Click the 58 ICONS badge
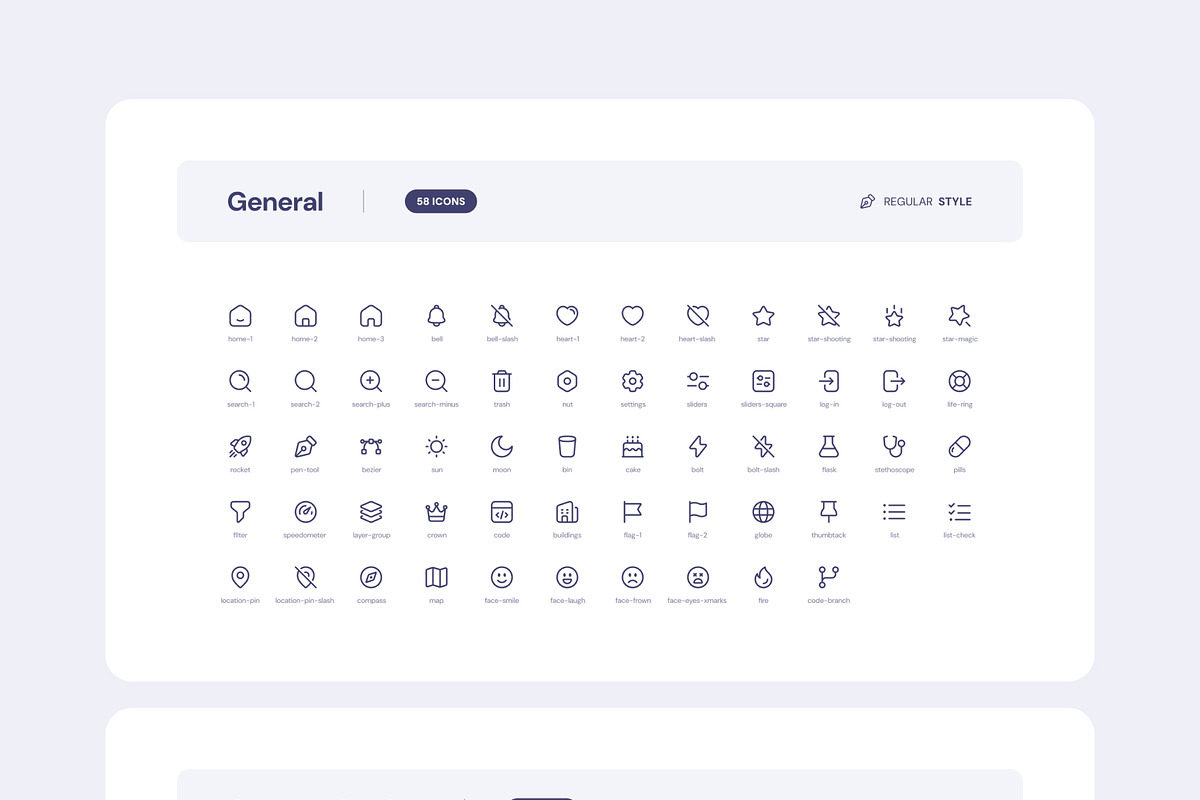Screen dimensions: 1200x800 (x=441, y=201)
